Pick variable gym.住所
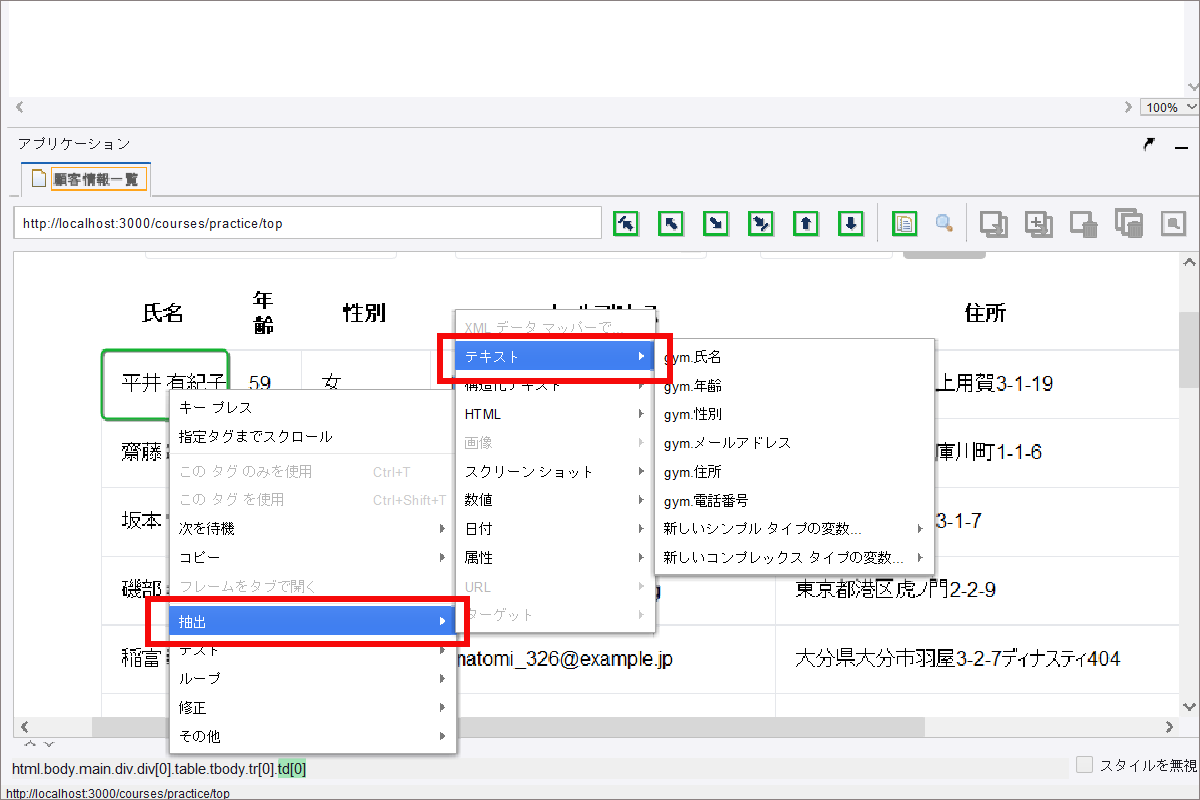 click(794, 472)
